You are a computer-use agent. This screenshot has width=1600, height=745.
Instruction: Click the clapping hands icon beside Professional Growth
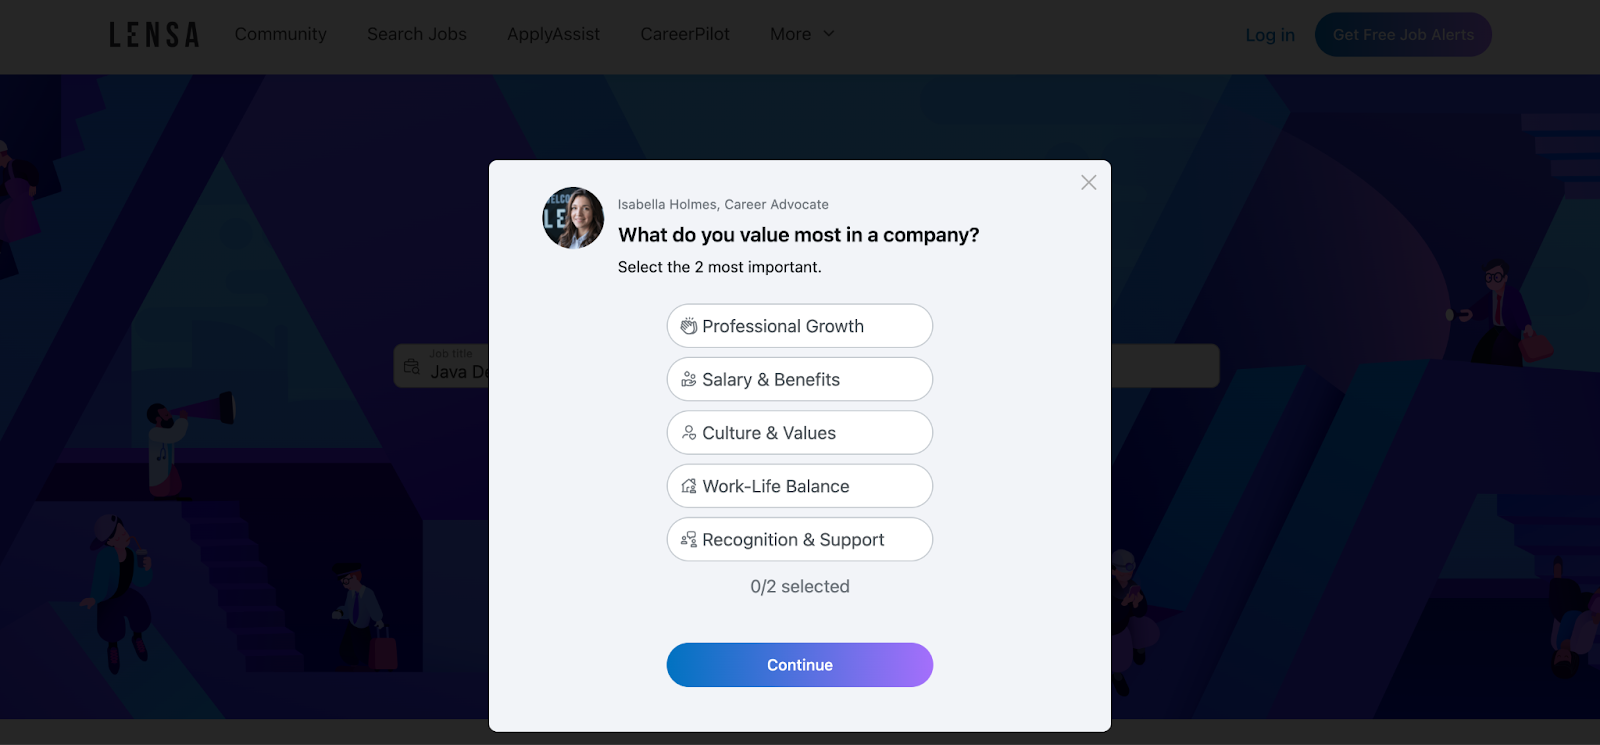coord(689,326)
